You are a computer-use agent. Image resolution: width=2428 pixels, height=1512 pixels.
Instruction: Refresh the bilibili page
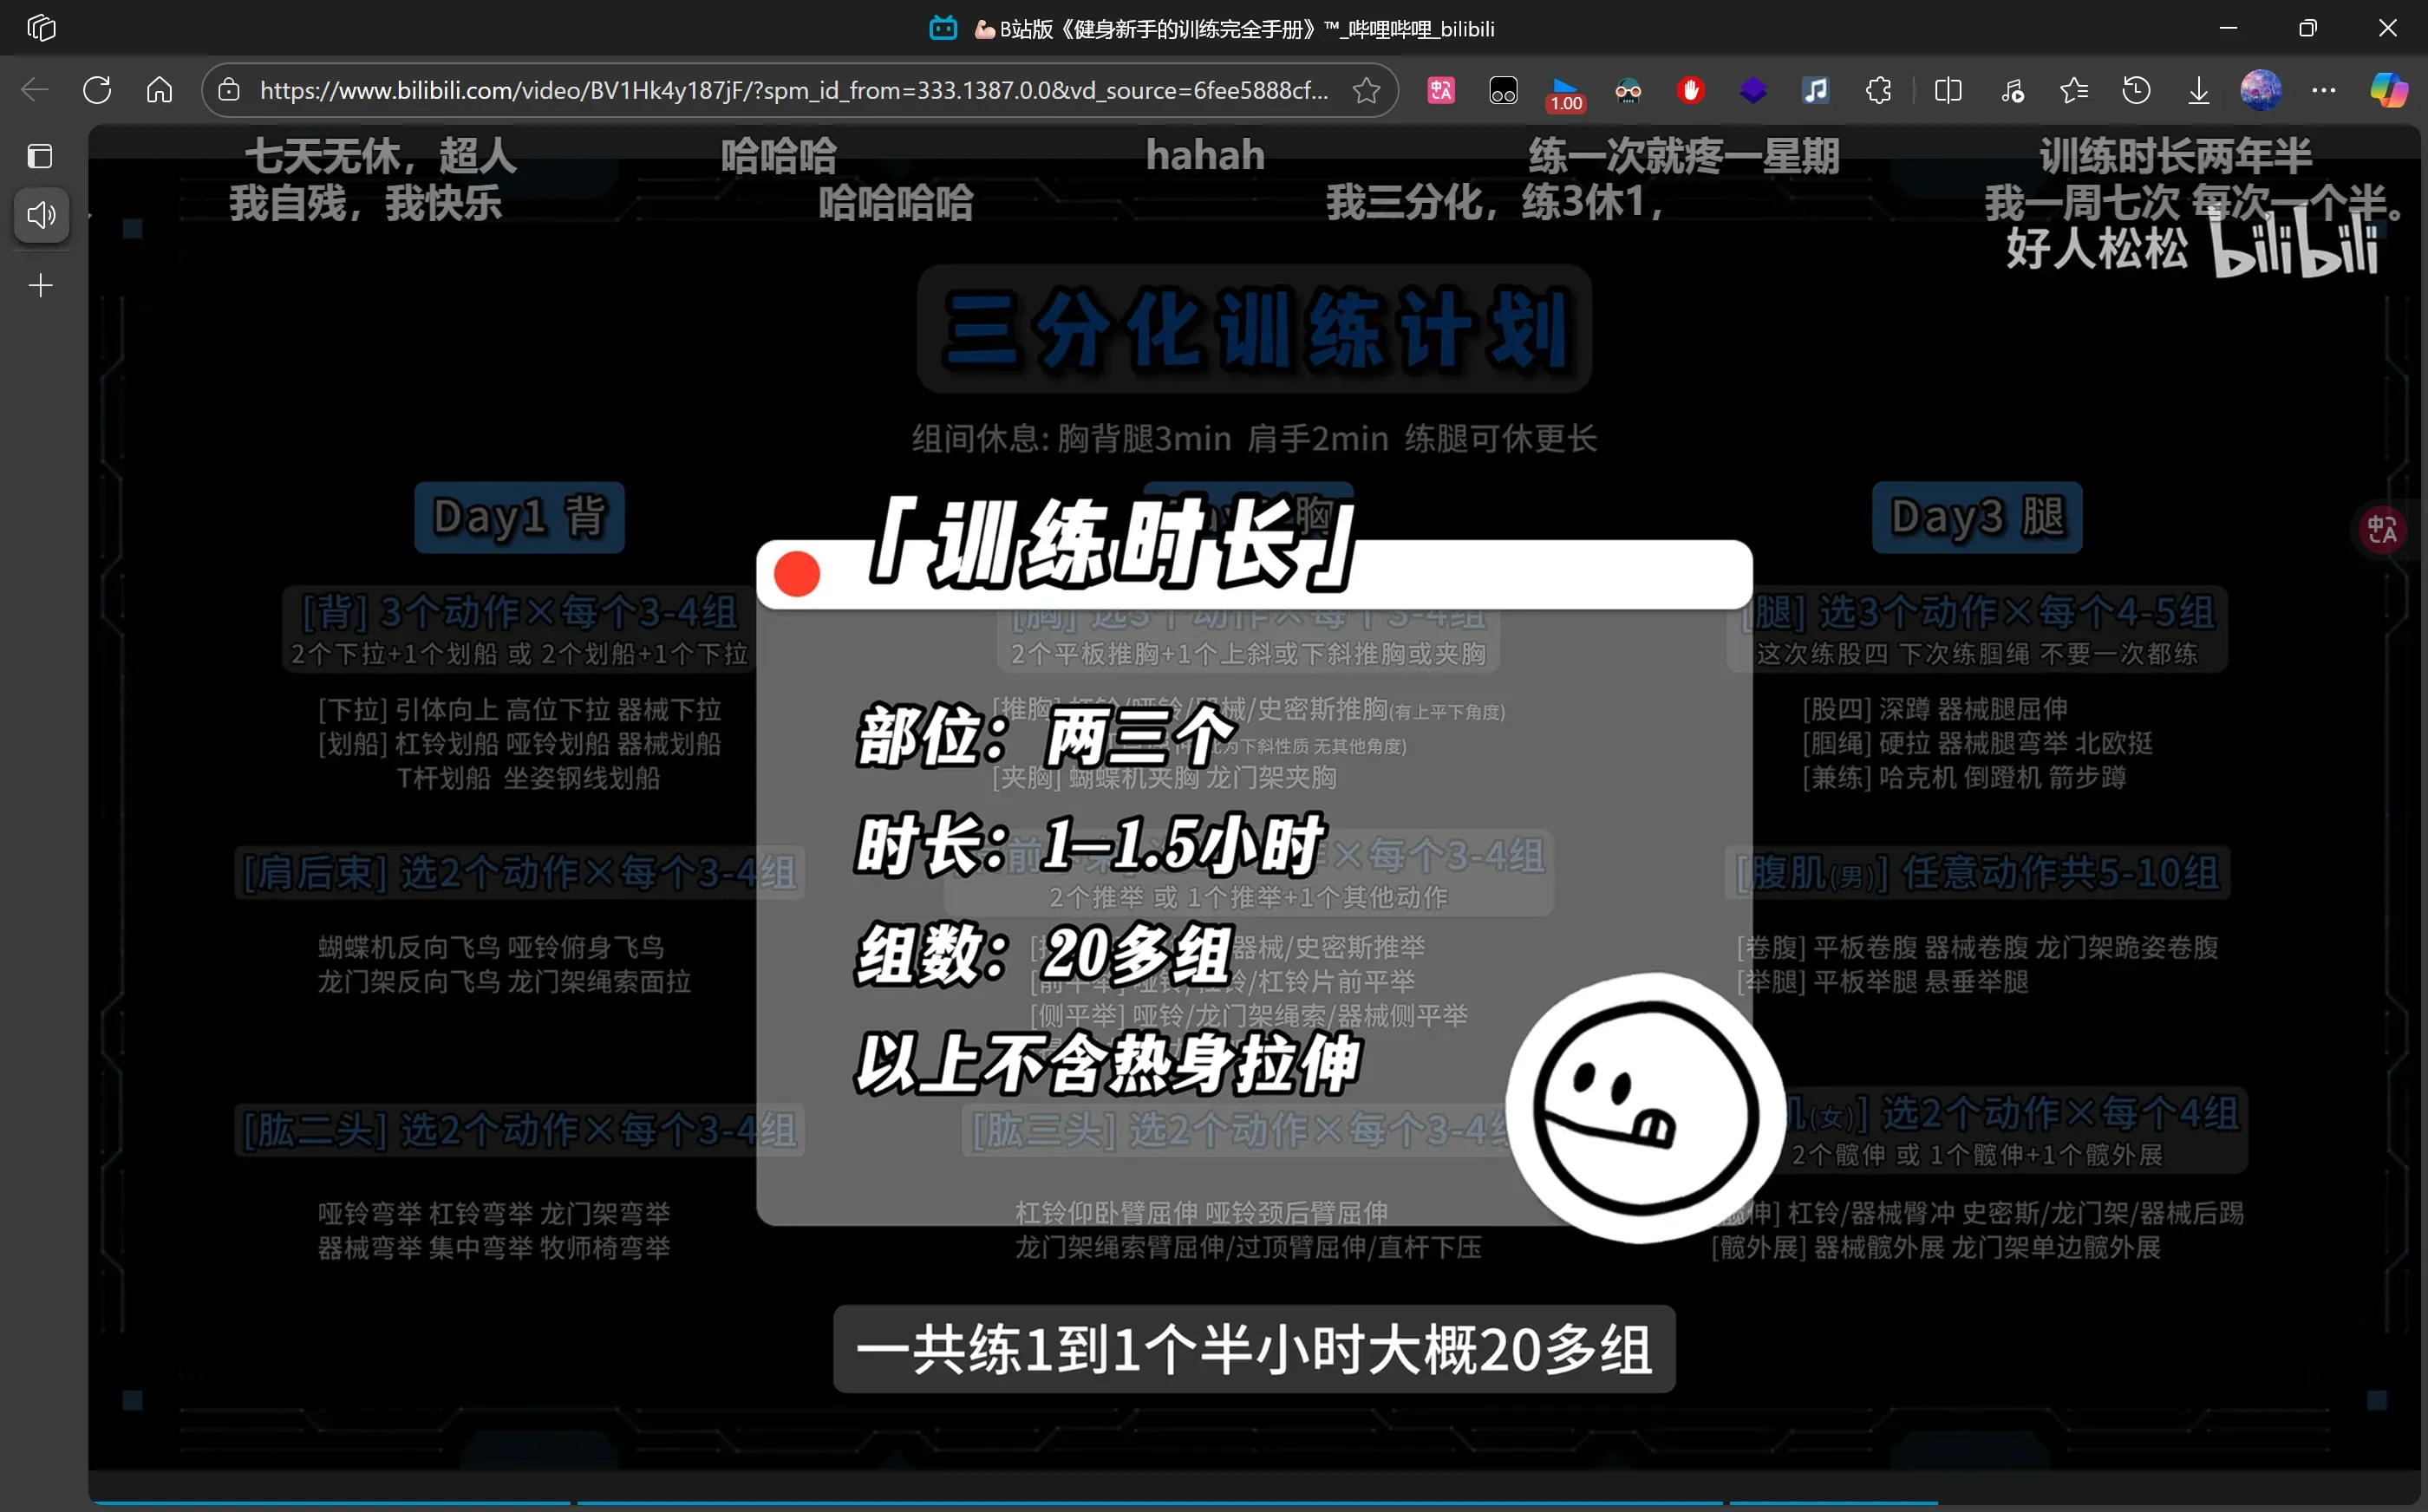97,90
